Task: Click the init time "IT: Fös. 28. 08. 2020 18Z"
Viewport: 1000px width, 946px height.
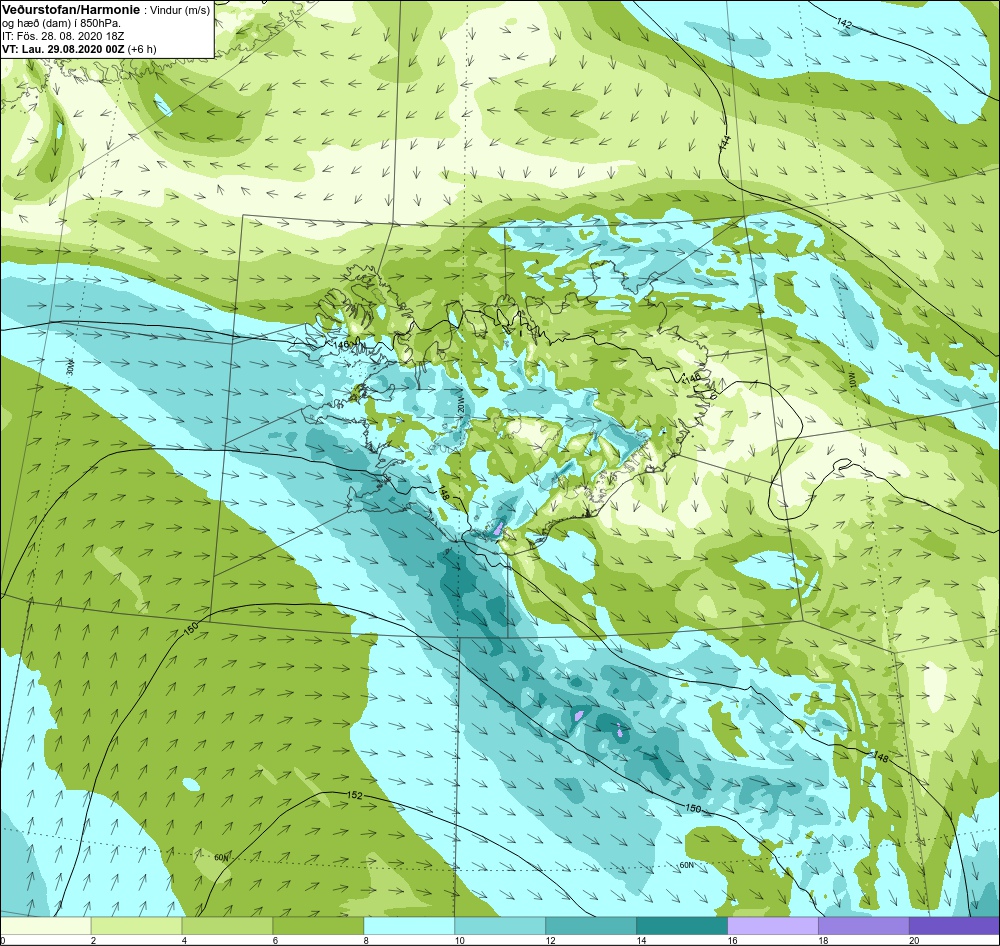Action: [x=63, y=36]
